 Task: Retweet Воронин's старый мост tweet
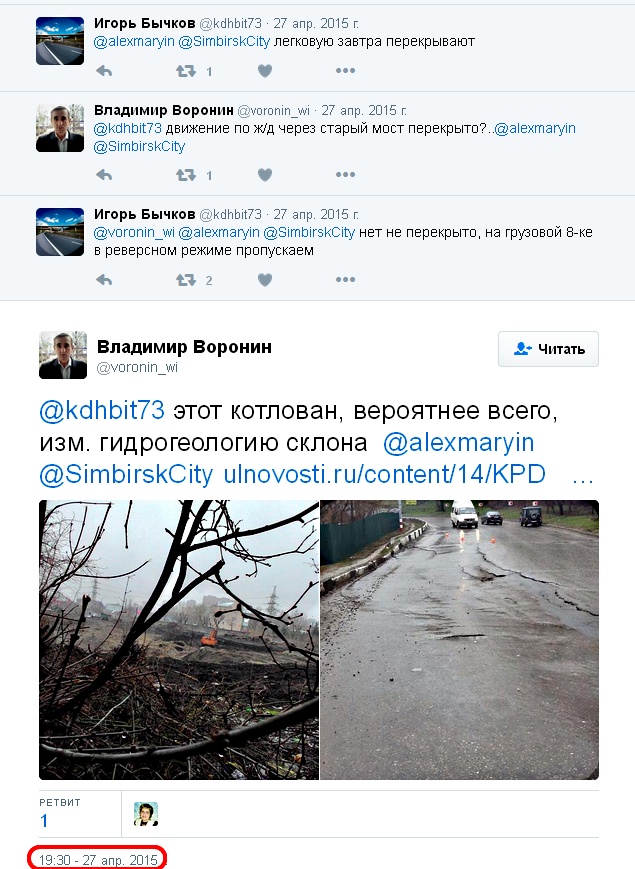pos(186,175)
